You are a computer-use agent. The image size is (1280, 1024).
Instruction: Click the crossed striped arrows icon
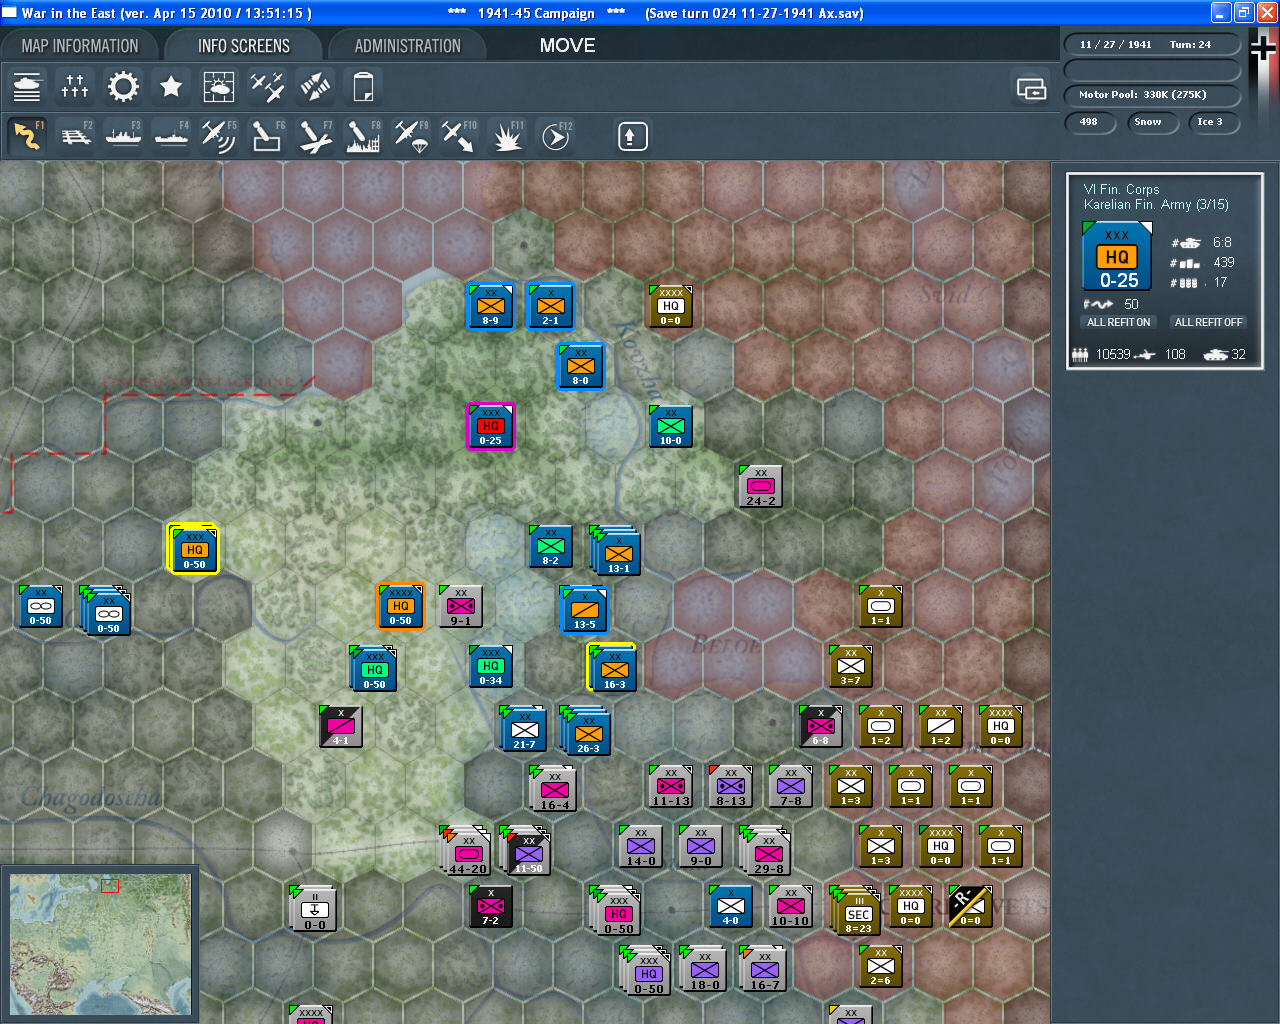315,87
